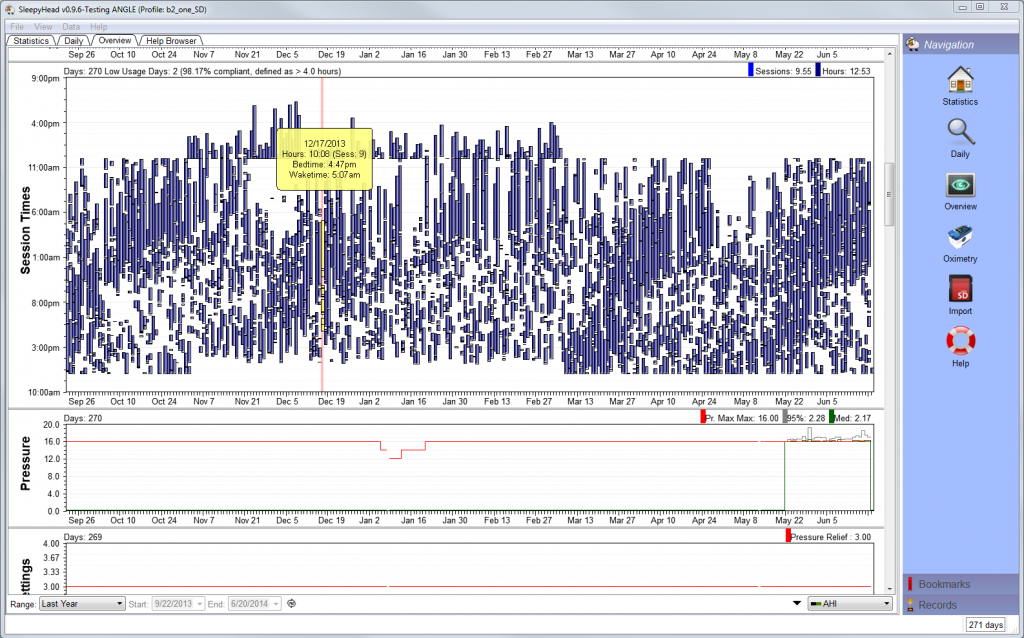Click the 'Pr. Max Max: 16.00' legend text
The width and height of the screenshot is (1024, 638).
click(x=743, y=418)
